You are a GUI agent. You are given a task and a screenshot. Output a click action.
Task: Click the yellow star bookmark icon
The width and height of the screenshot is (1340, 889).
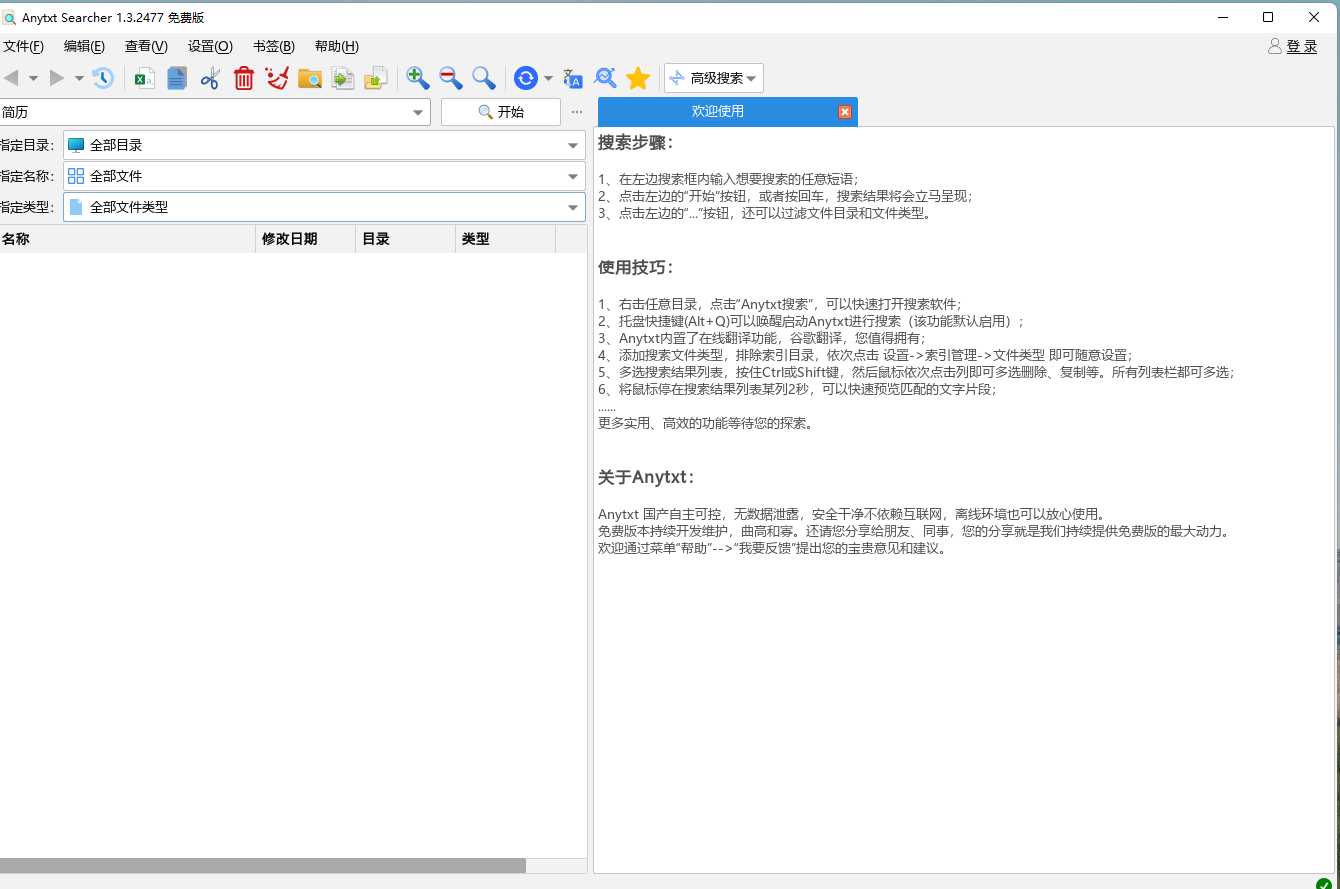tap(638, 78)
